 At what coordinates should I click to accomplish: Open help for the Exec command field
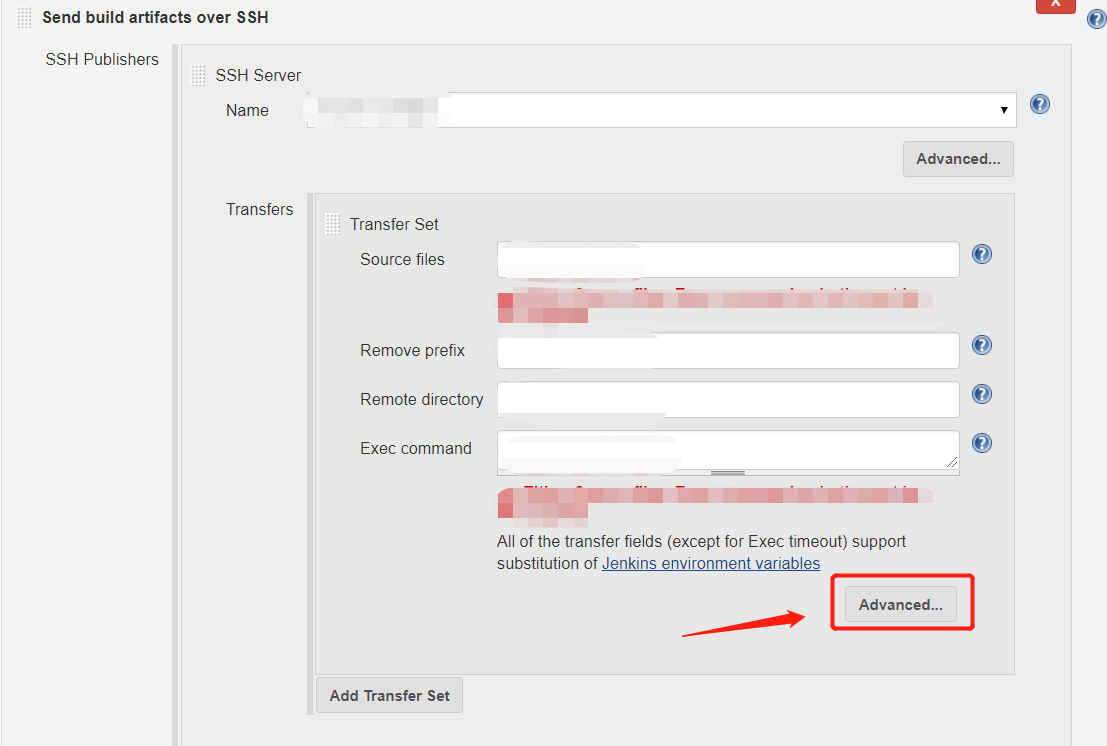pos(981,443)
